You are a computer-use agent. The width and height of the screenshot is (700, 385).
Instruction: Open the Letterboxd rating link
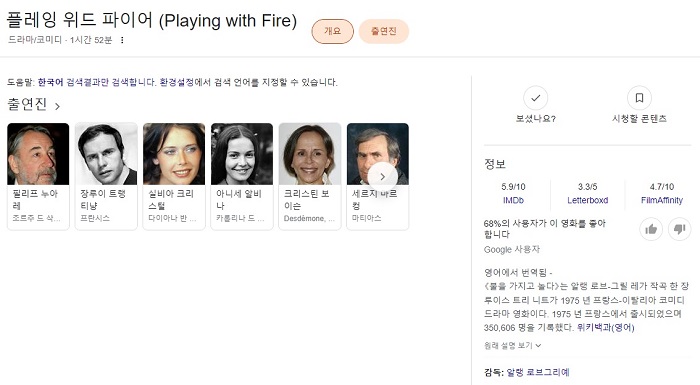[x=588, y=200]
